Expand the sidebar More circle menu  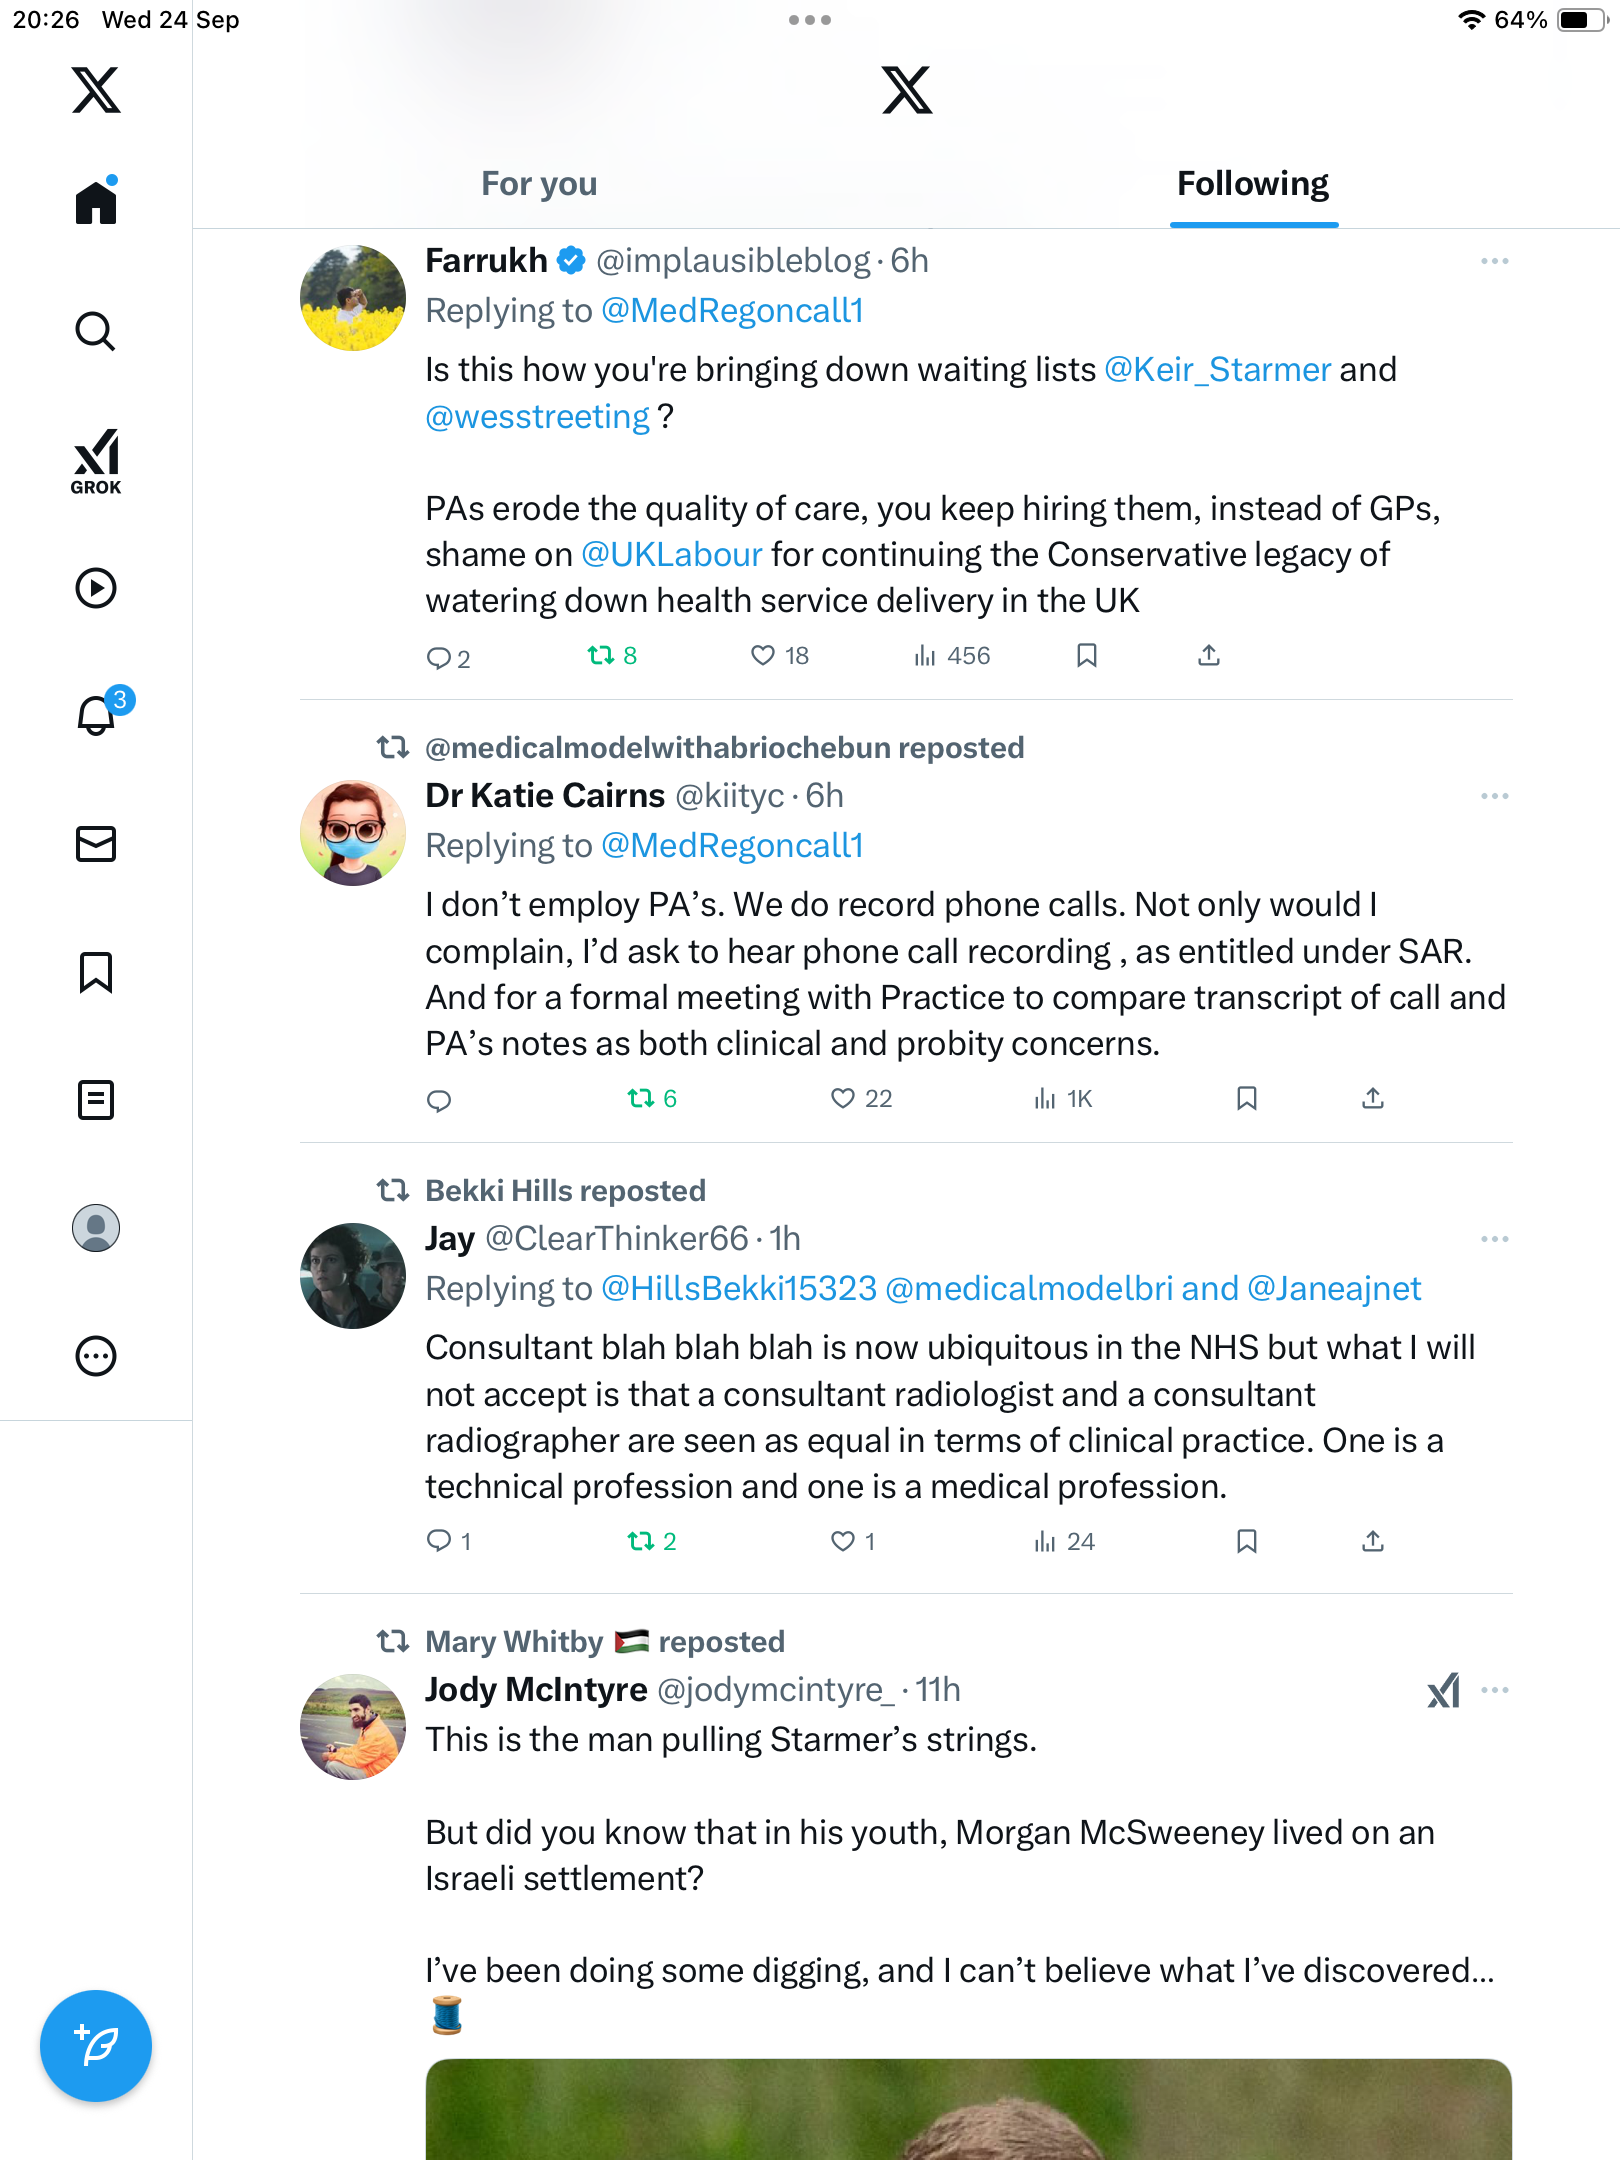tap(96, 1356)
